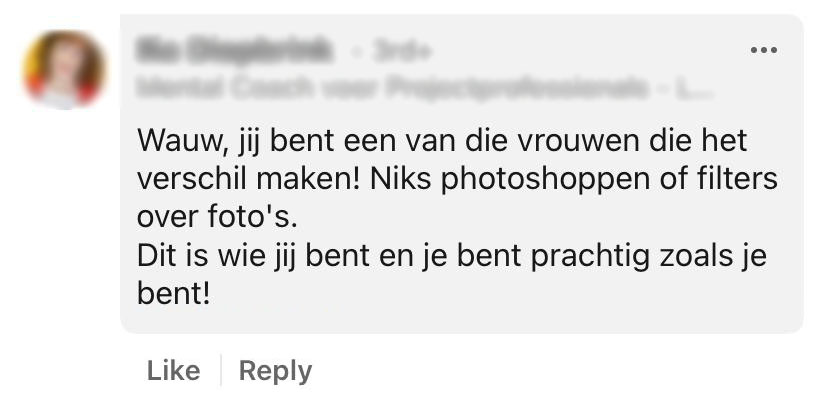Open the three-dot comment options menu
The image size is (828, 403).
[x=763, y=50]
